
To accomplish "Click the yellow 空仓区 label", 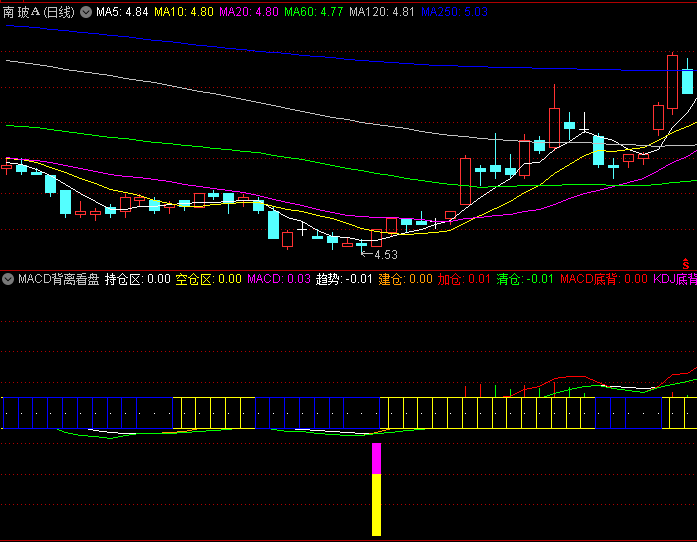I will click(209, 279).
